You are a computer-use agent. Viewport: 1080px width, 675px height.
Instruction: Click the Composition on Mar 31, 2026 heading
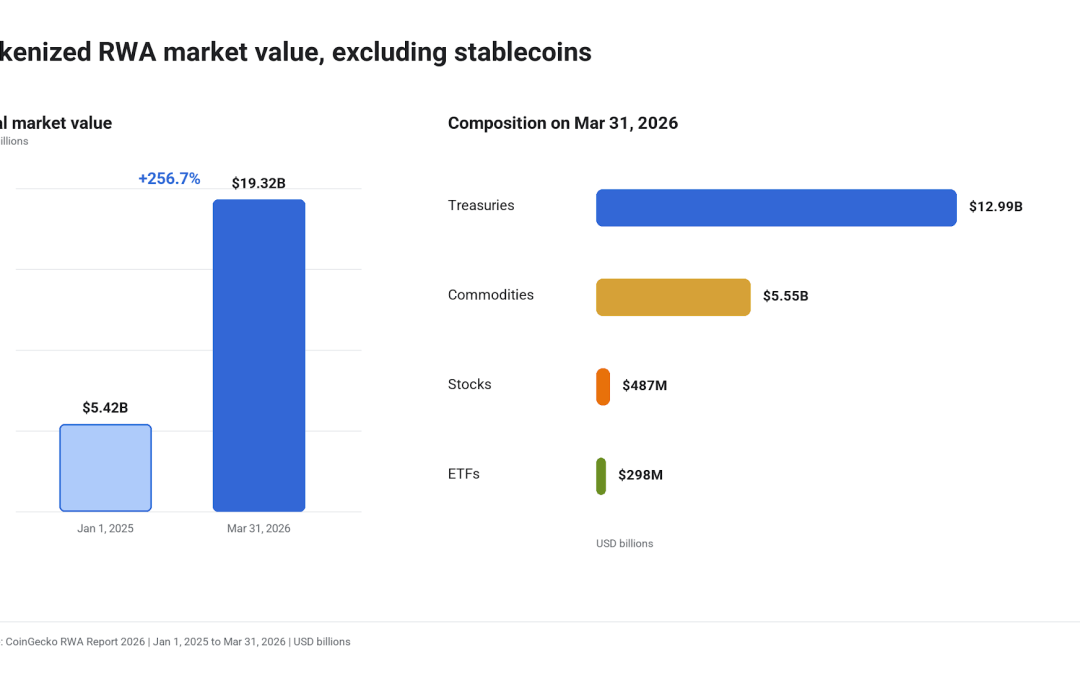[x=563, y=123]
